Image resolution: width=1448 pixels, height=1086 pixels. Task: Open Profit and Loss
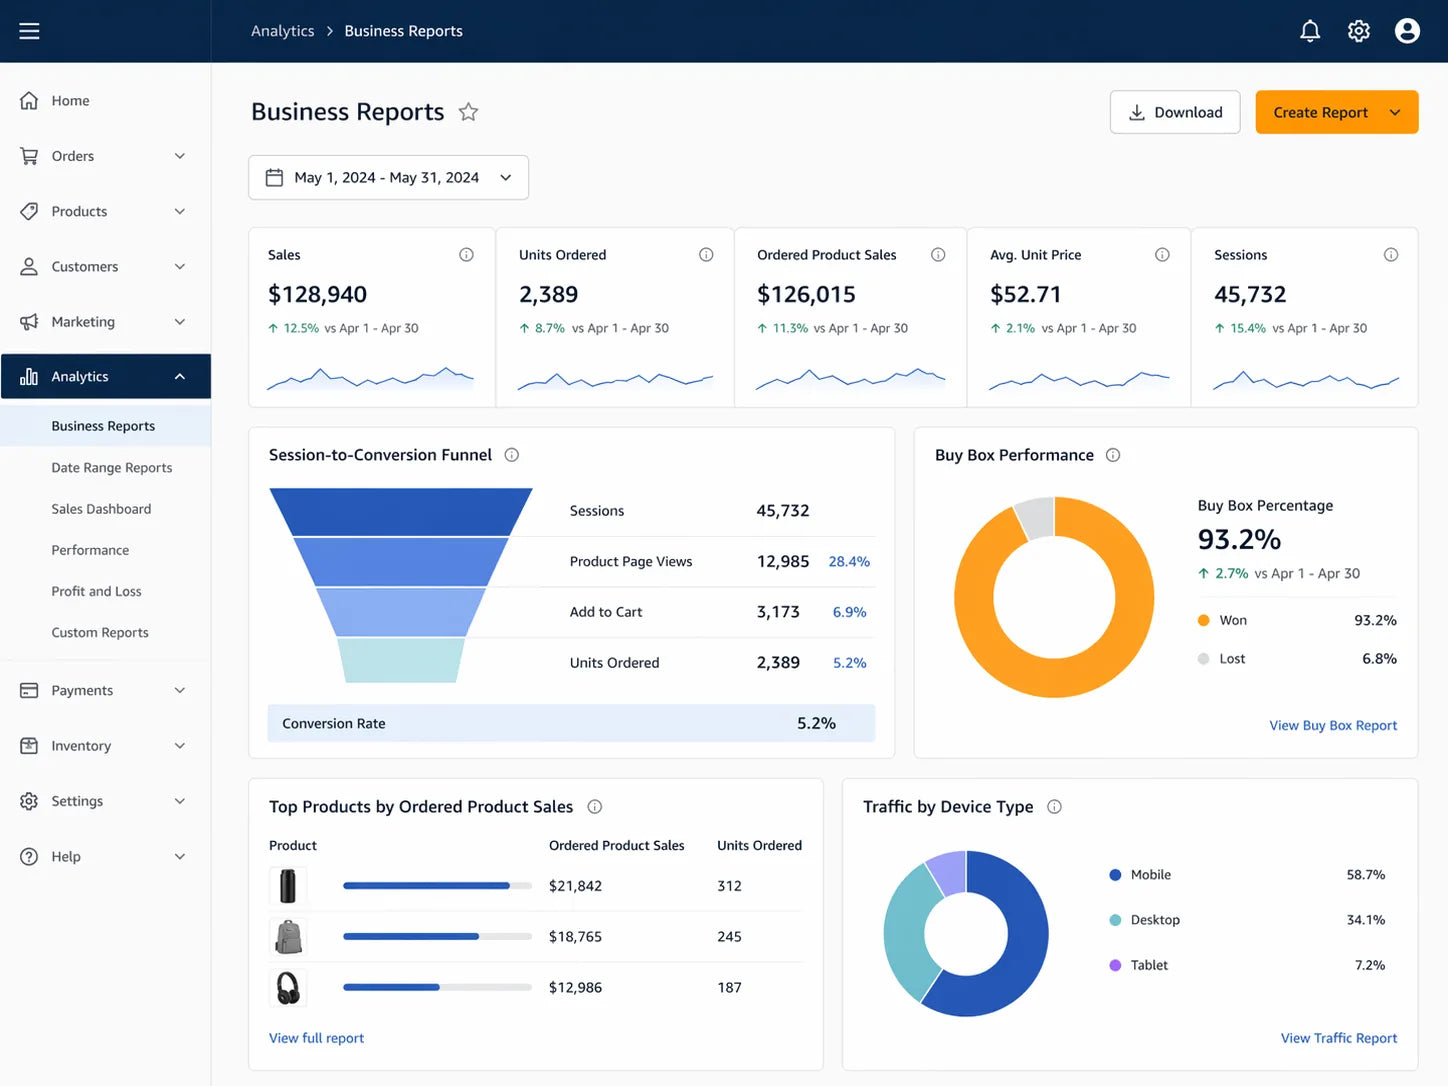click(x=96, y=591)
